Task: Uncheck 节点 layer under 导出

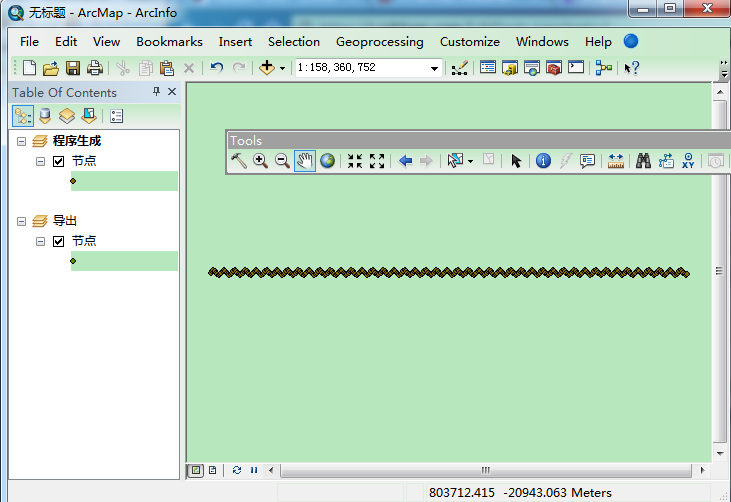Action: point(58,241)
